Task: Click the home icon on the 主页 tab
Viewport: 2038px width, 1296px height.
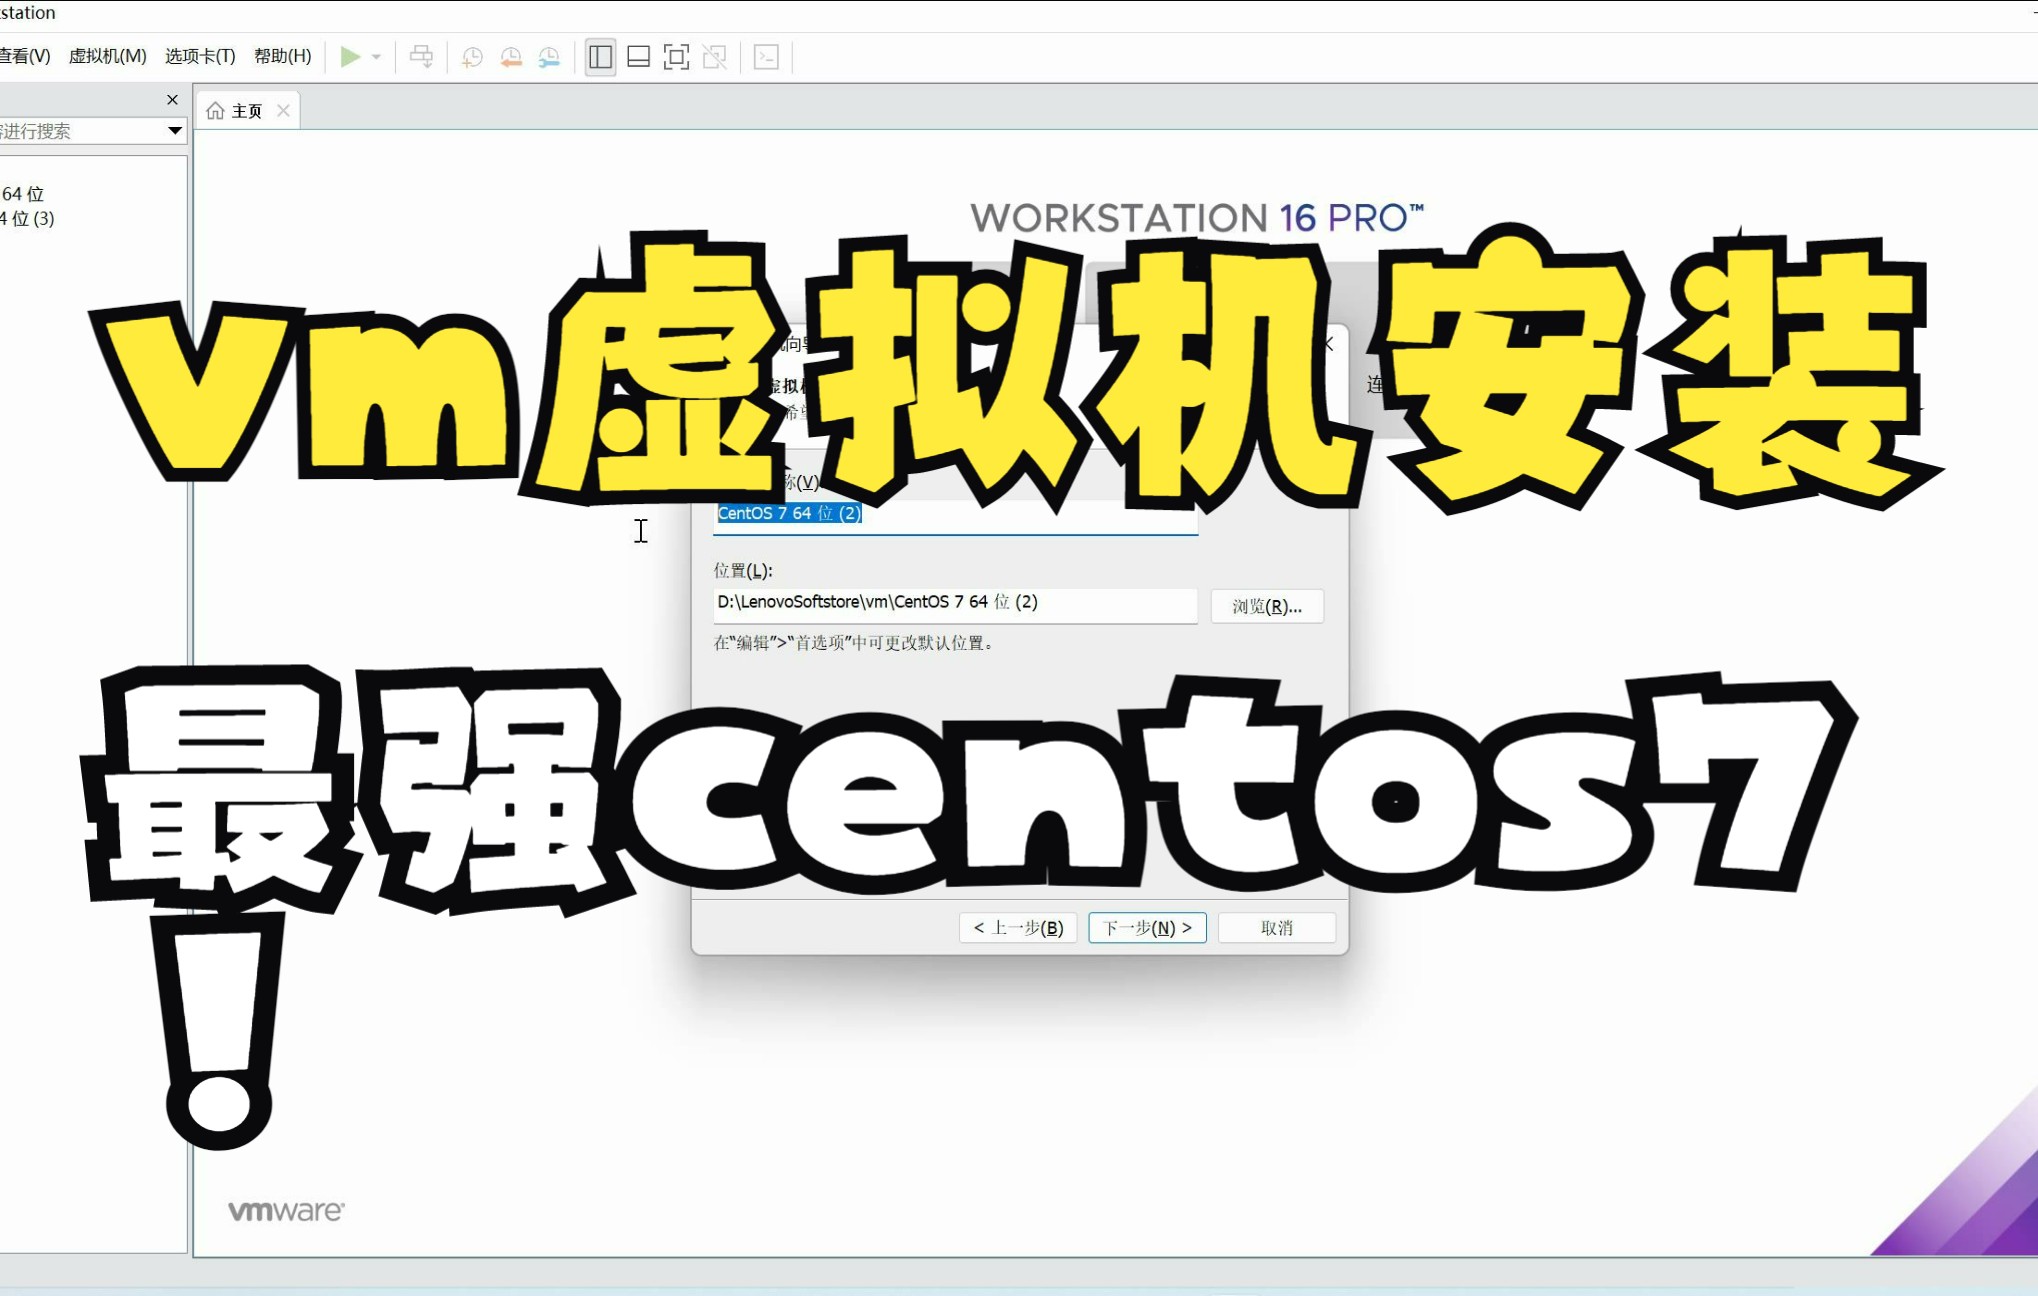Action: pyautogui.click(x=216, y=109)
